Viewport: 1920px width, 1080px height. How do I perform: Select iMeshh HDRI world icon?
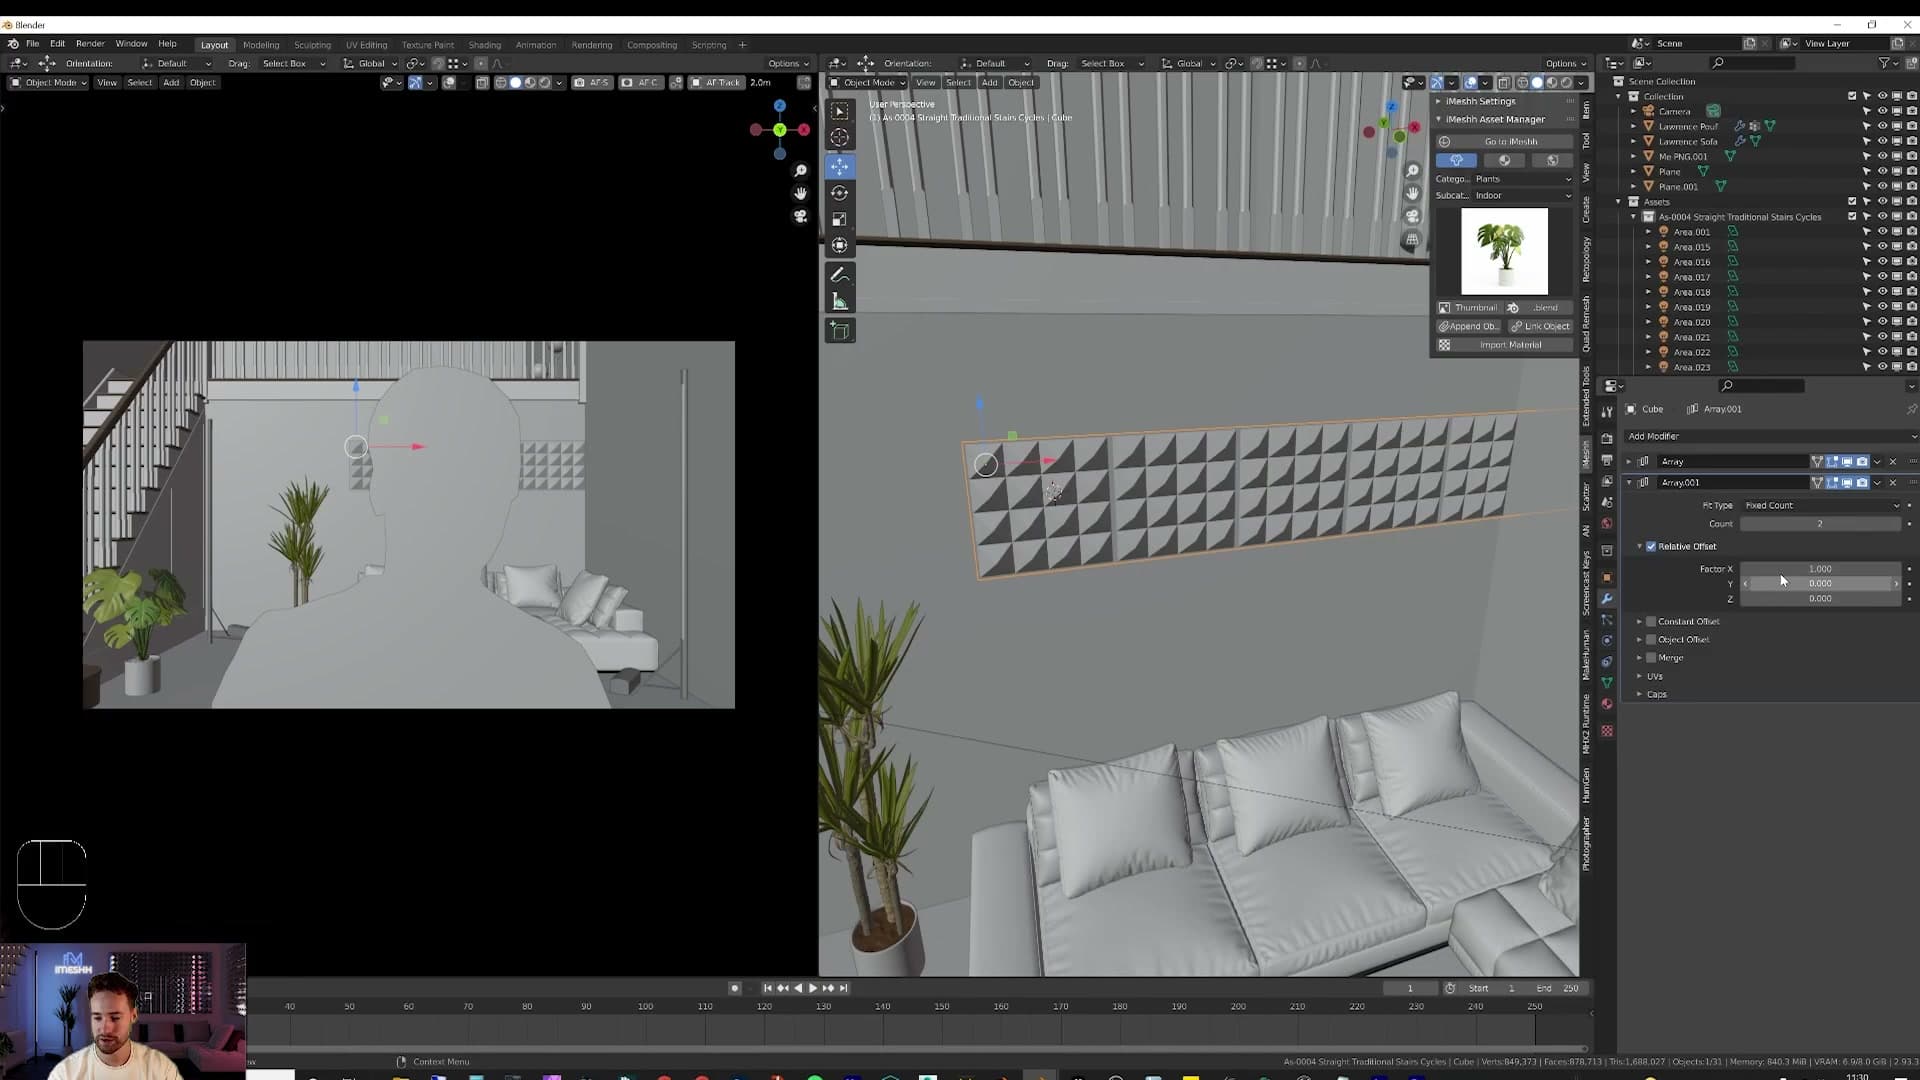(1552, 160)
